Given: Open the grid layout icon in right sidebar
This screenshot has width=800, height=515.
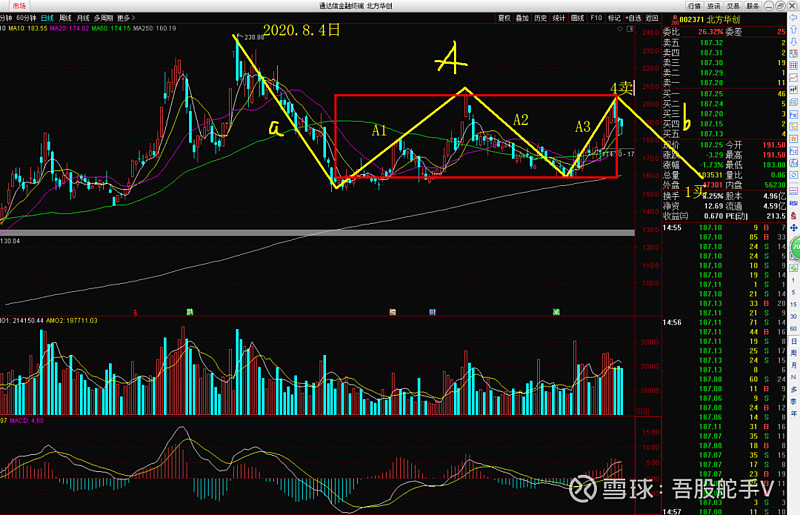Looking at the screenshot, I should tap(793, 65).
